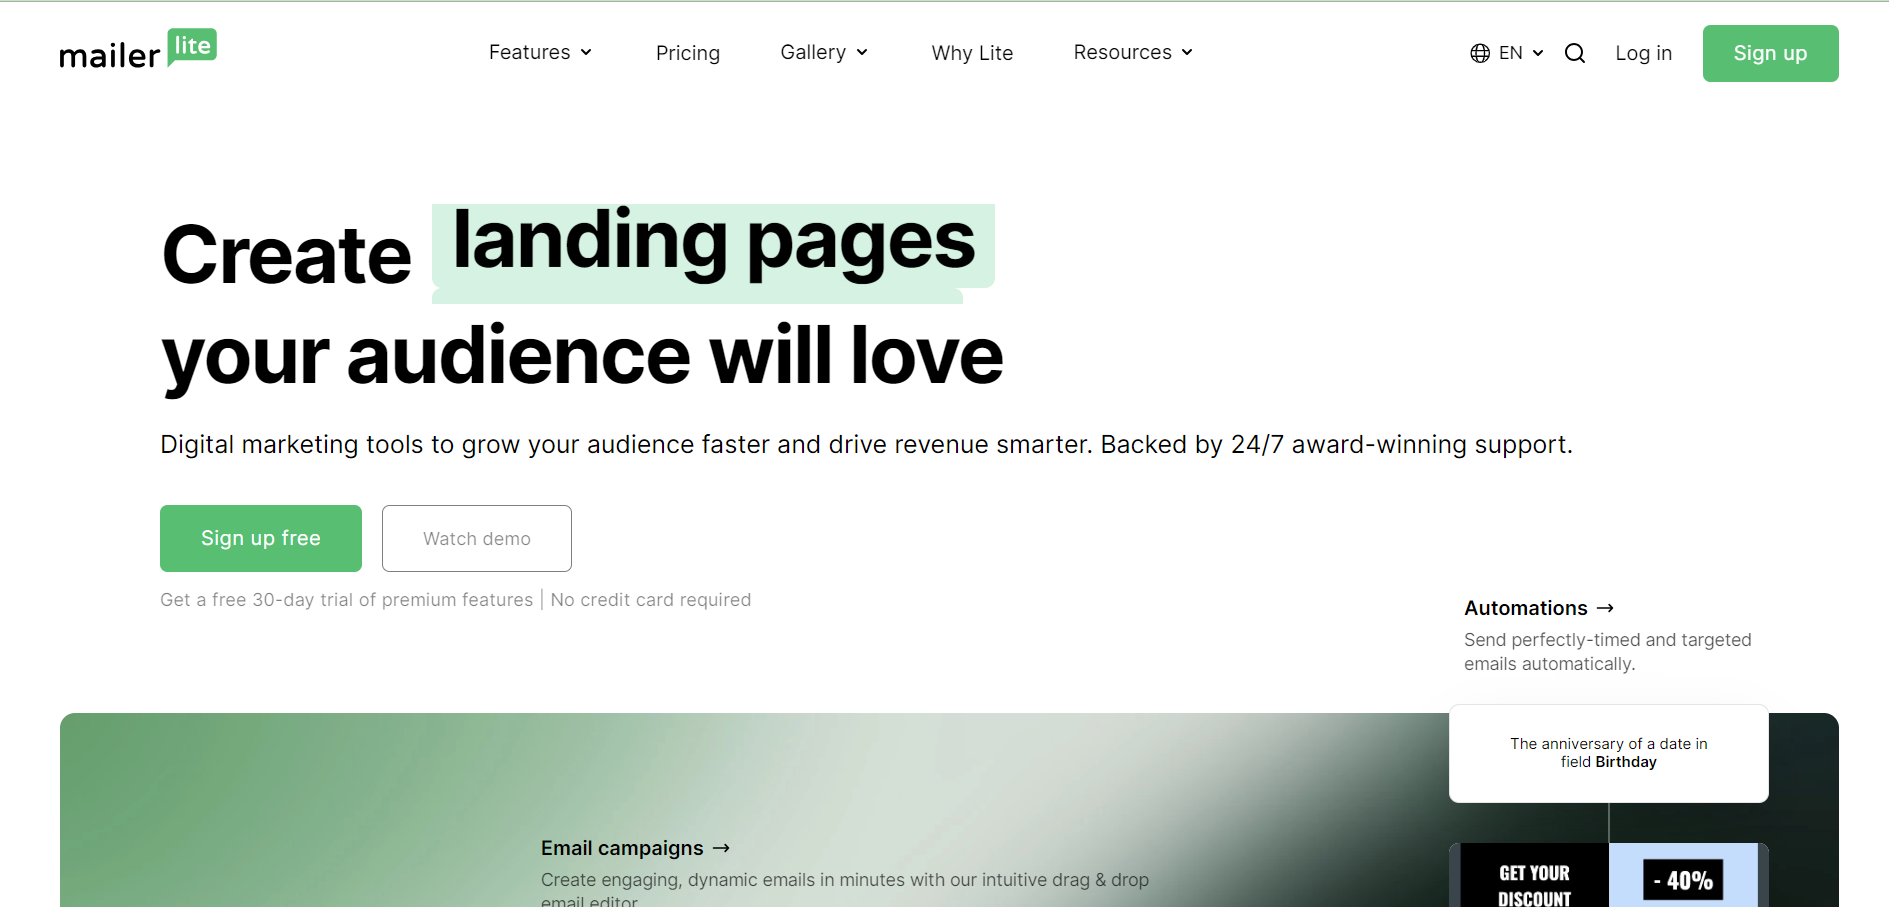Image resolution: width=1889 pixels, height=907 pixels.
Task: Click the Log in link
Action: pyautogui.click(x=1643, y=53)
